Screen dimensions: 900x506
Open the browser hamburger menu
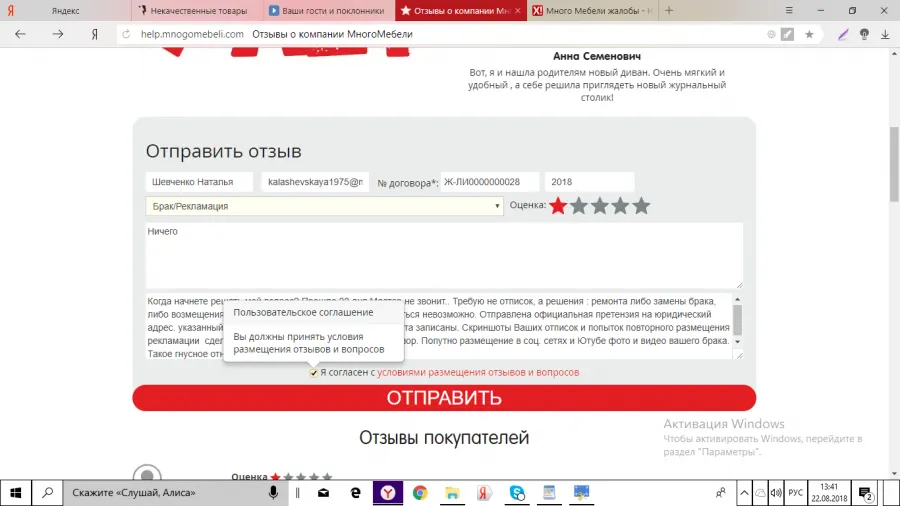click(x=789, y=10)
